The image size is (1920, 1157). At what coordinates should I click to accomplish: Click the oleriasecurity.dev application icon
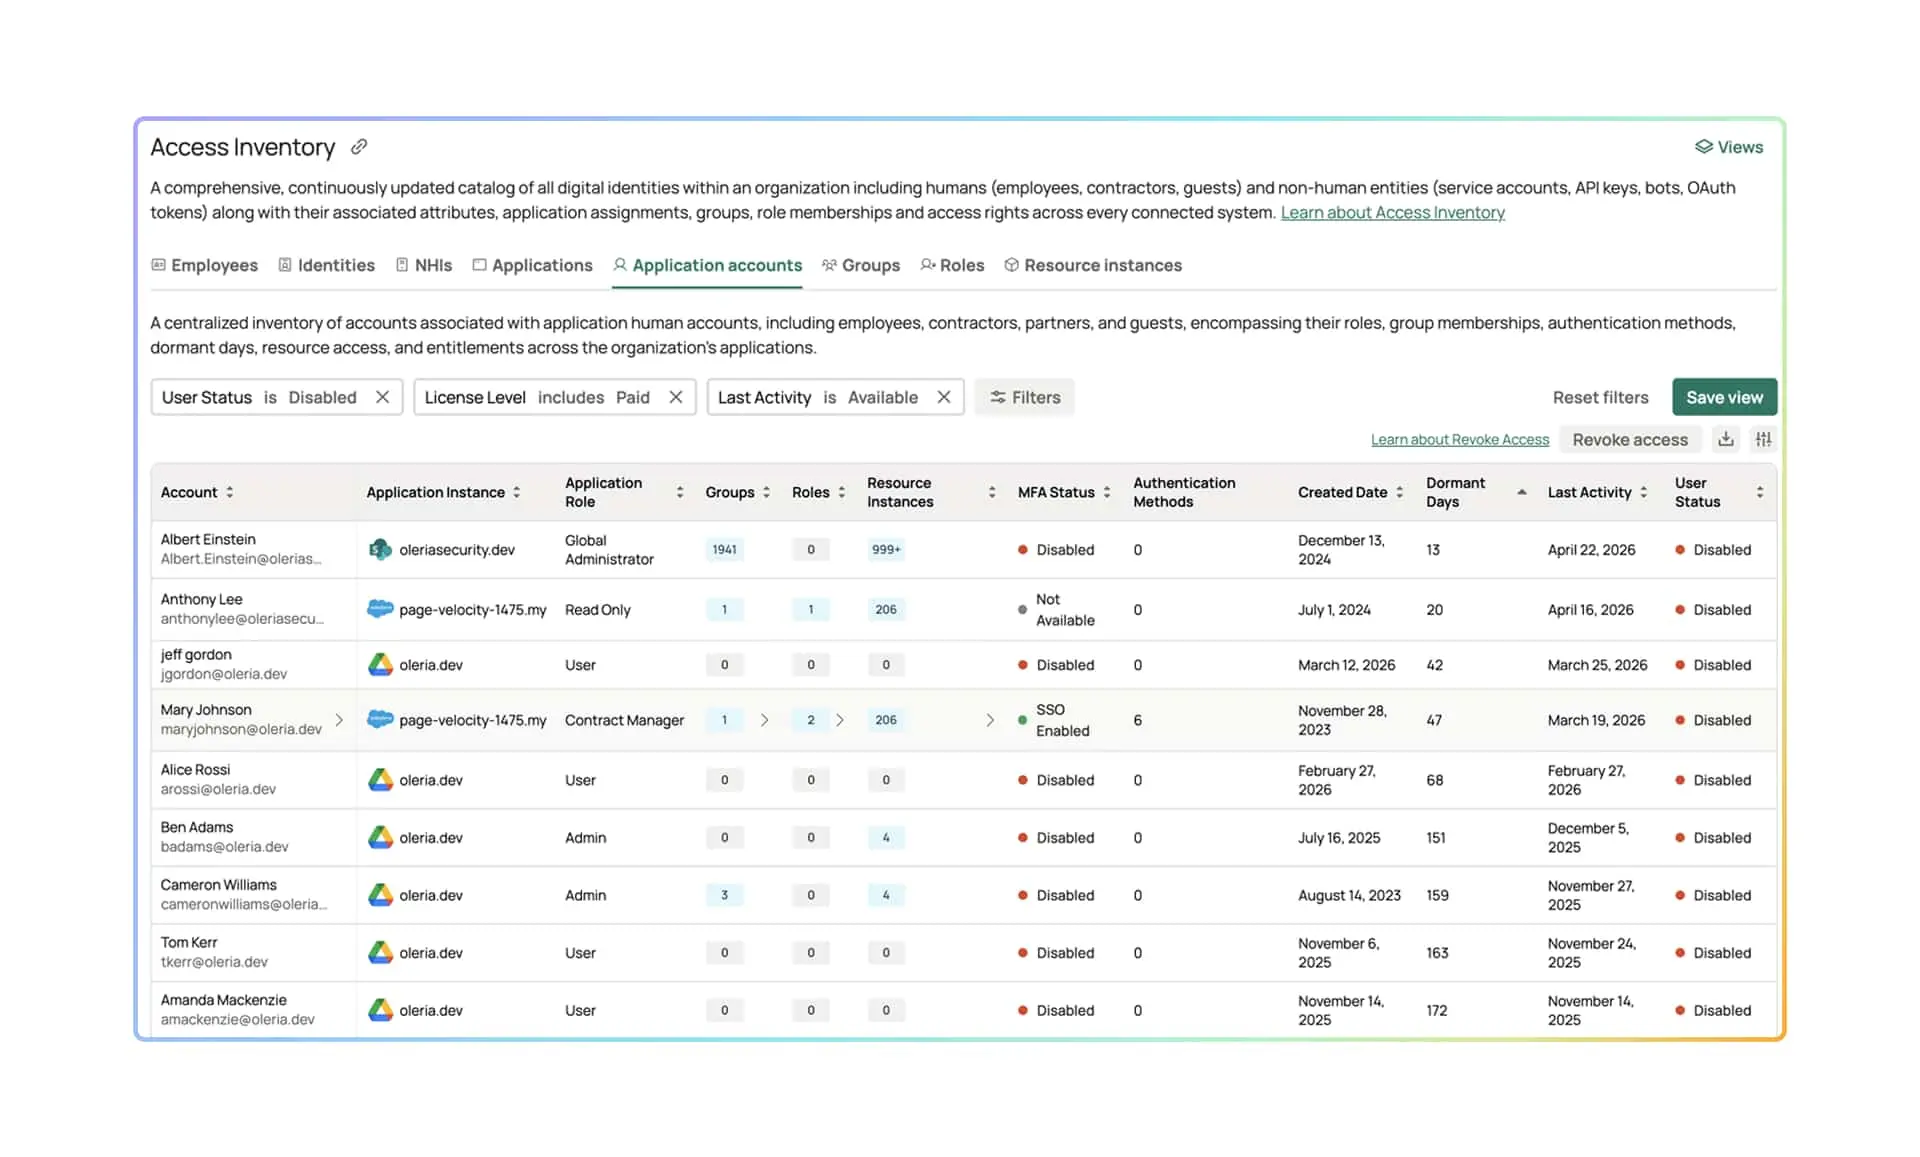pyautogui.click(x=380, y=550)
